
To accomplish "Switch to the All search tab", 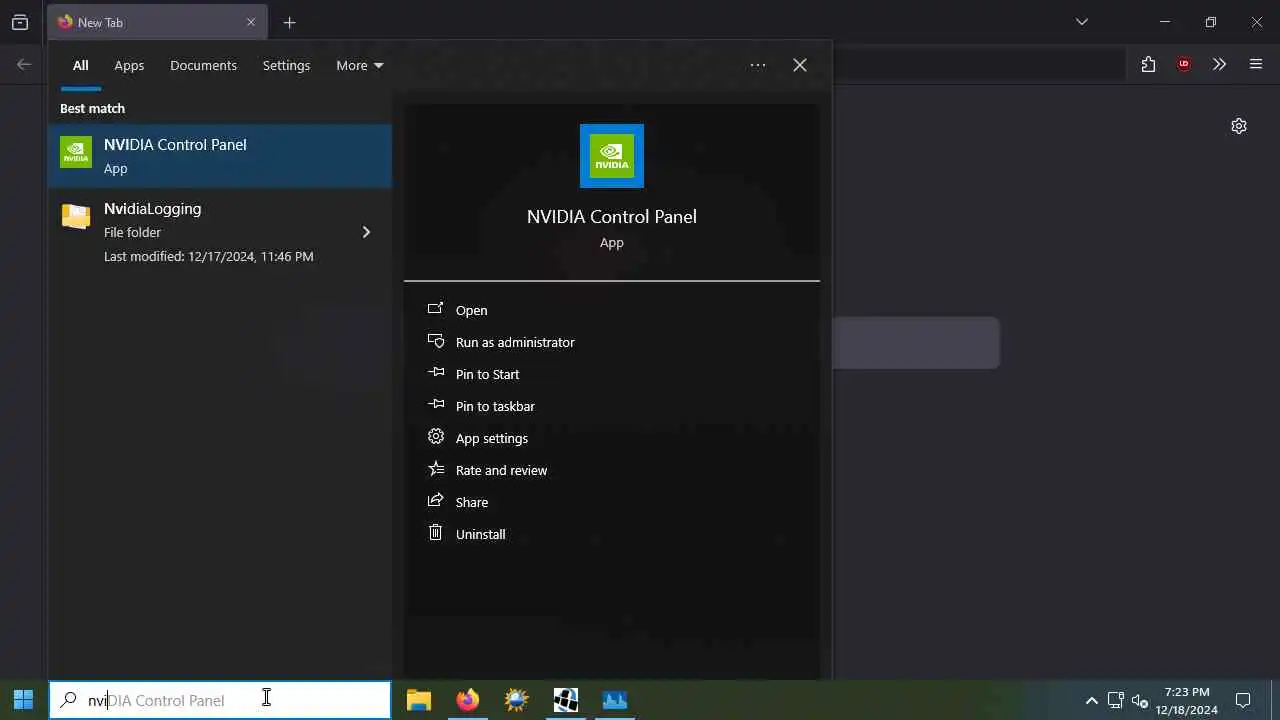I will tap(81, 65).
